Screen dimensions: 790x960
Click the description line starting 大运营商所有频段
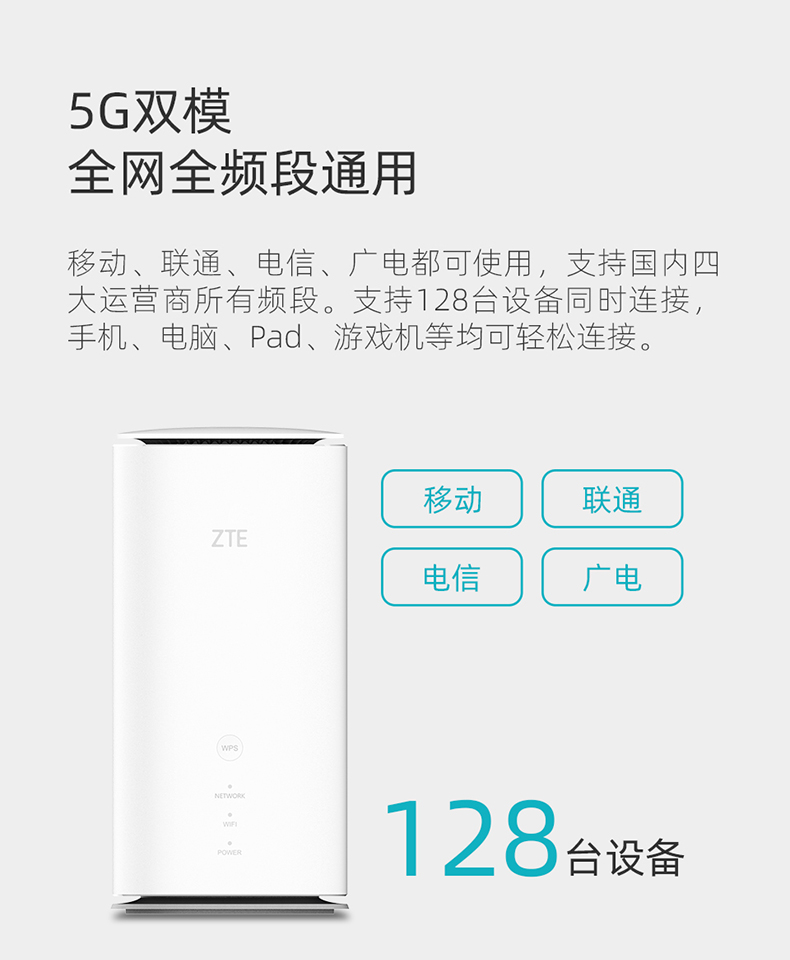[387, 301]
